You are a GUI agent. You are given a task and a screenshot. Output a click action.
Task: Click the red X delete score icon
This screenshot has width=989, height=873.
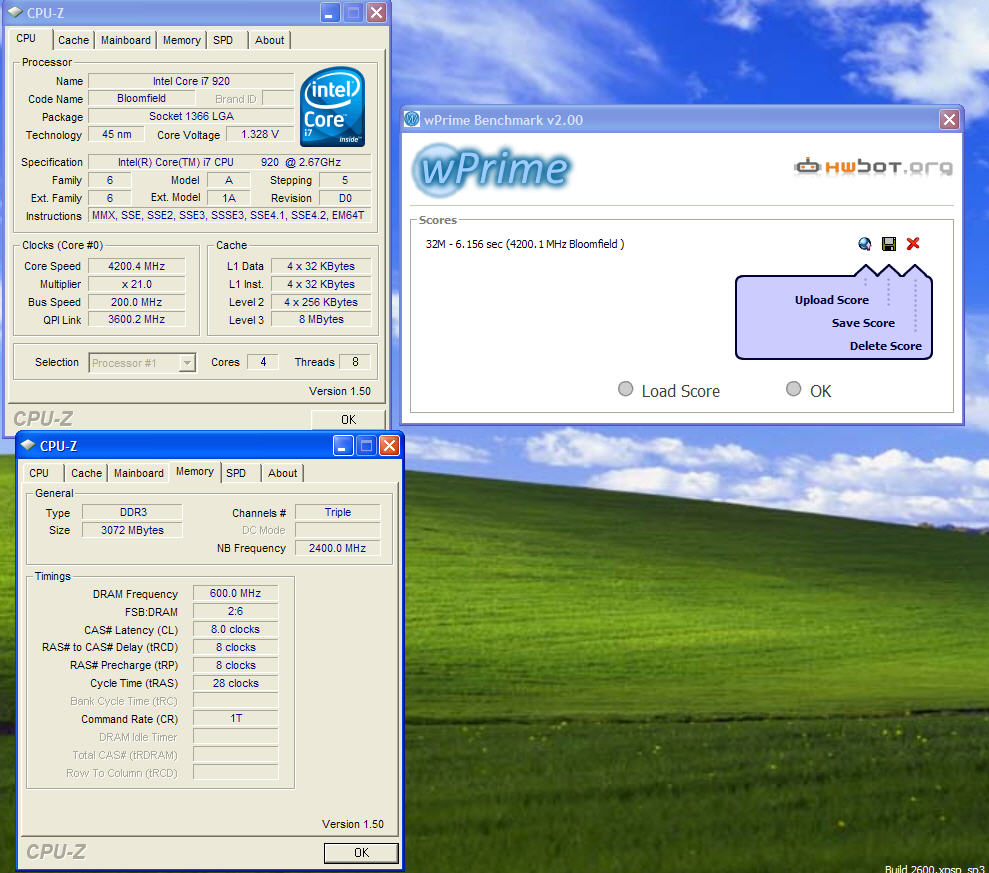click(x=913, y=243)
